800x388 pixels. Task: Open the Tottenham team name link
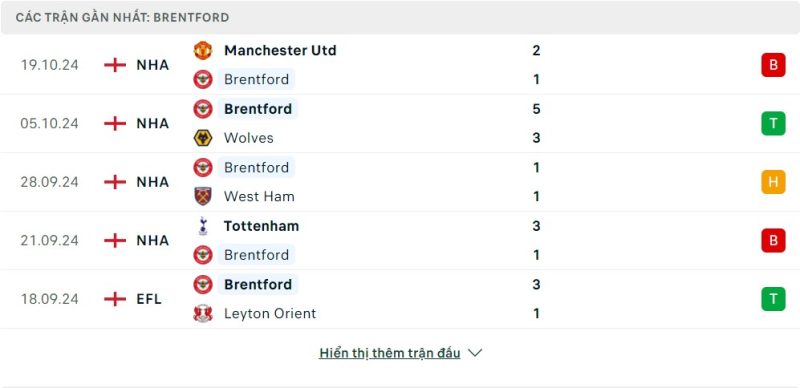pos(261,226)
